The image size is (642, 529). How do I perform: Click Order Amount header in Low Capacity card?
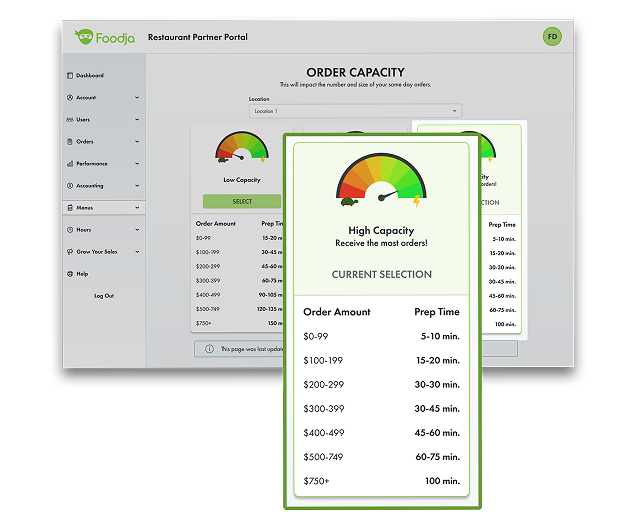point(216,224)
